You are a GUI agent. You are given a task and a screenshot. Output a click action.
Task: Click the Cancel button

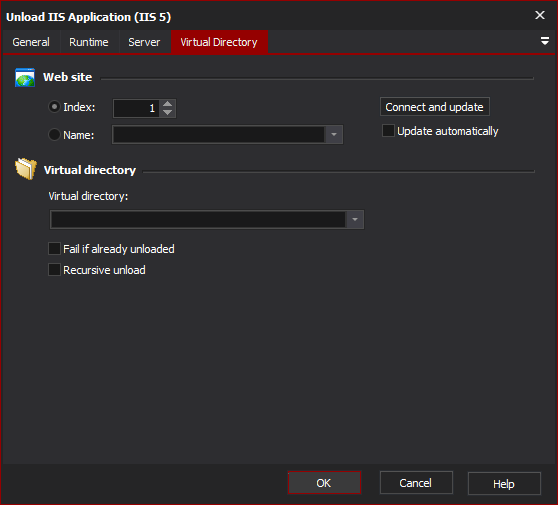(416, 483)
